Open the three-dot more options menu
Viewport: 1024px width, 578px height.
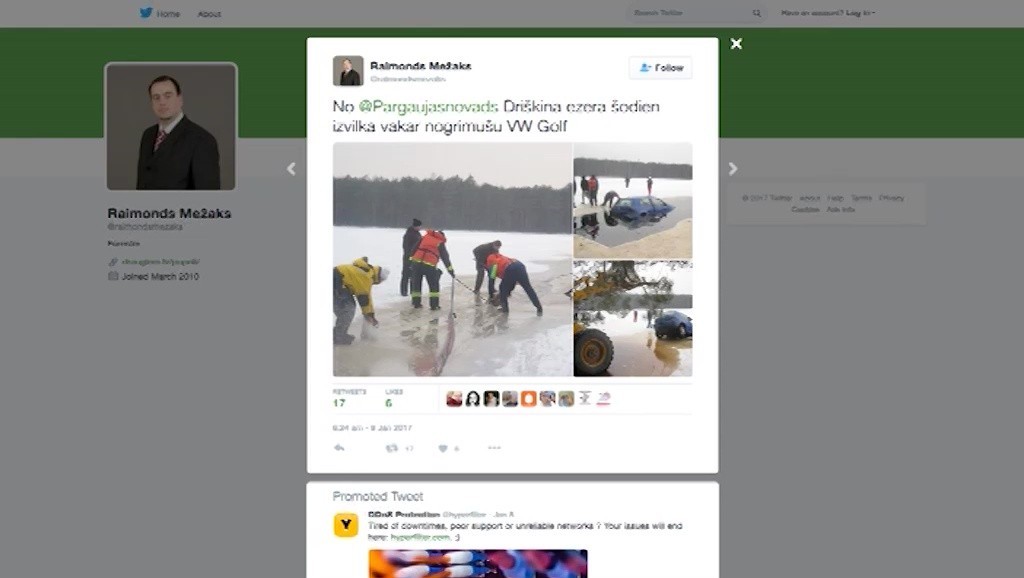494,448
